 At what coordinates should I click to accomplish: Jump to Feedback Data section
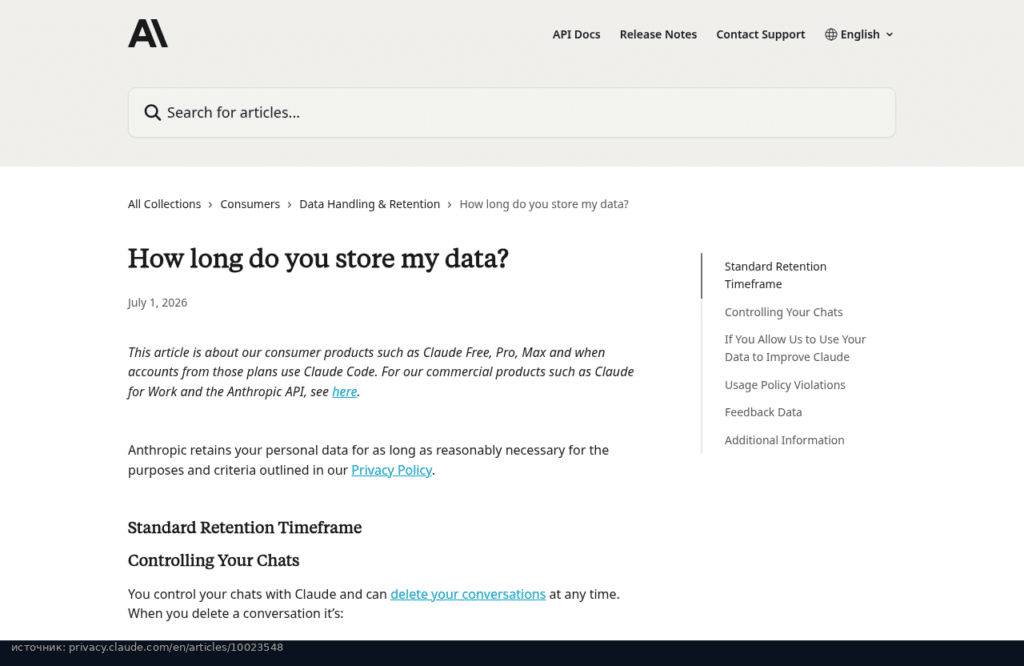tap(763, 413)
